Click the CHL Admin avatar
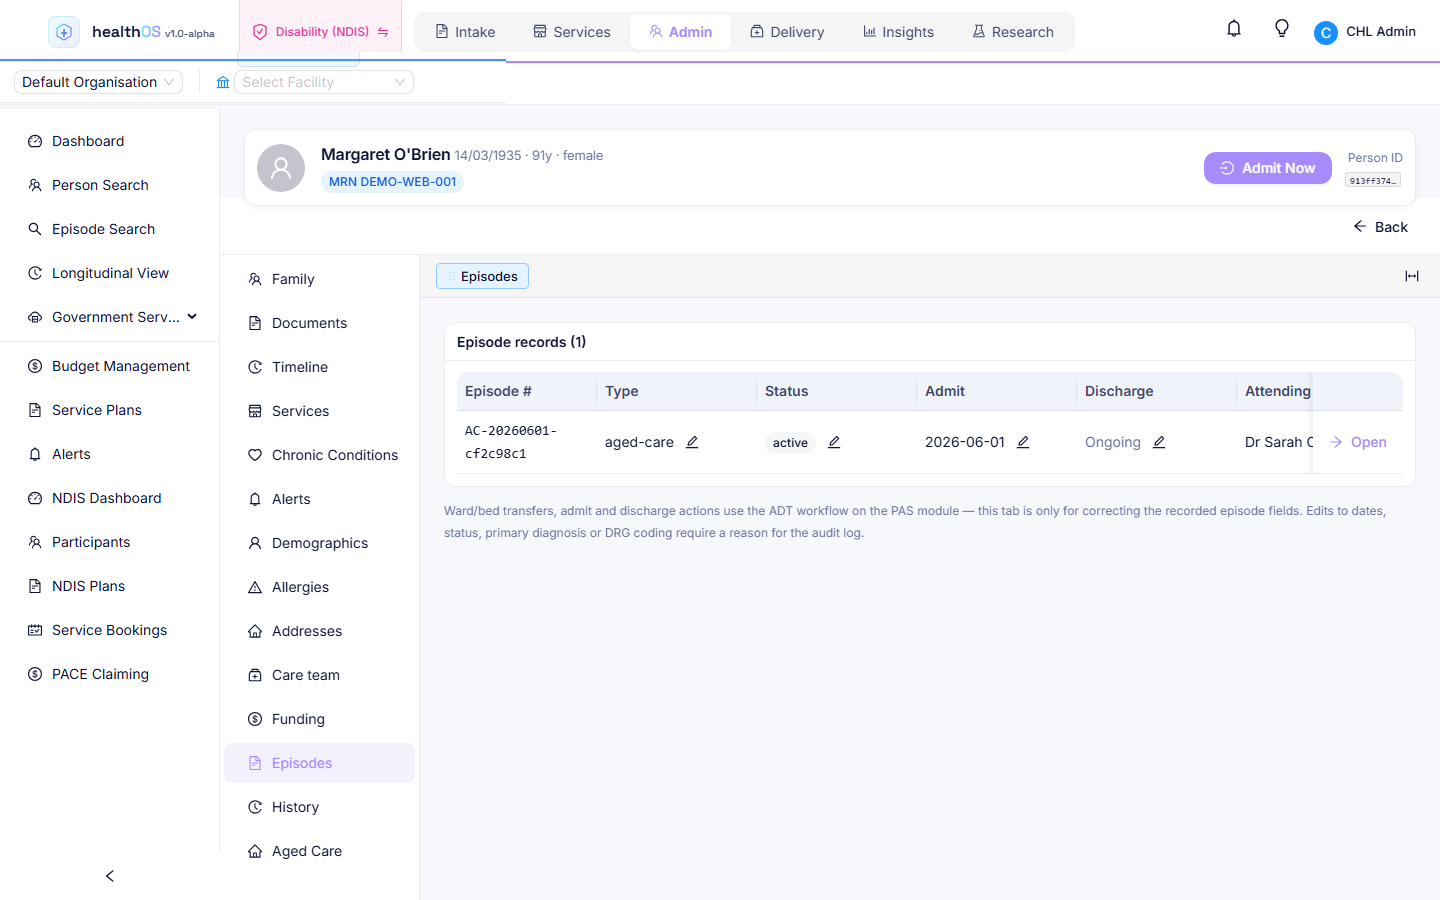1440x900 pixels. pyautogui.click(x=1326, y=33)
